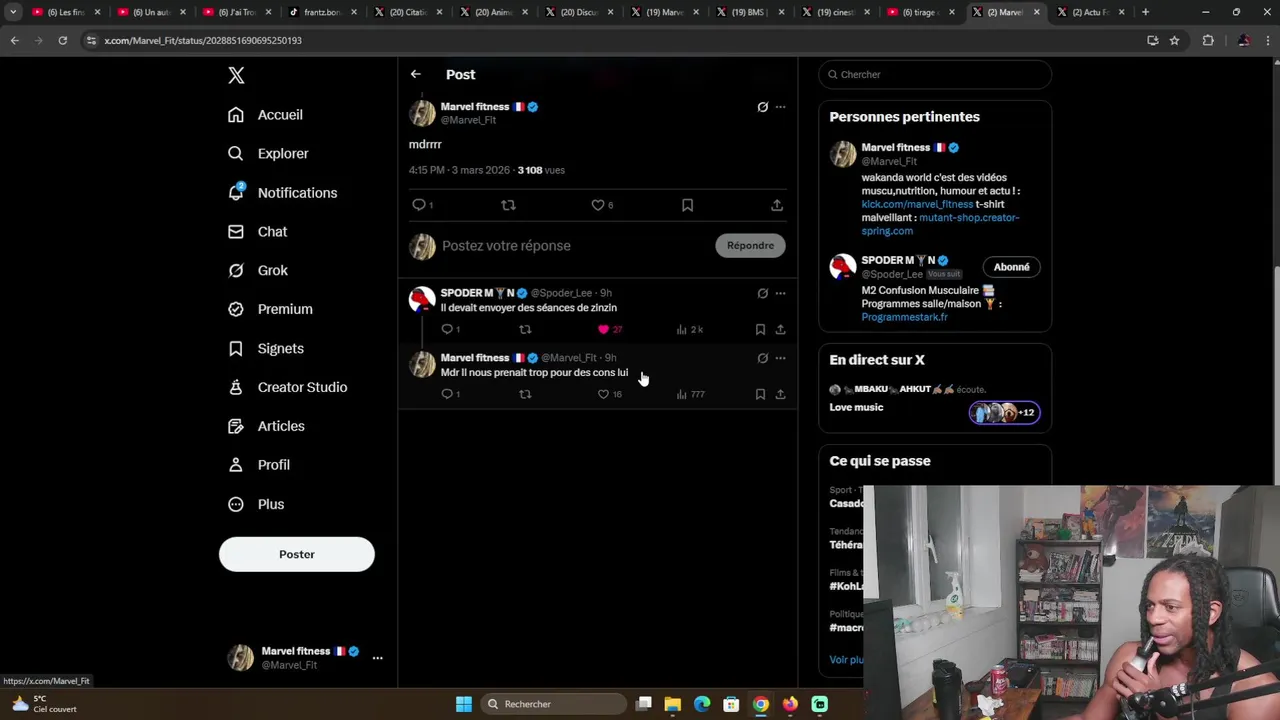Click Grok icon on SPODER M reply
This screenshot has height=720, width=1280.
coord(762,293)
